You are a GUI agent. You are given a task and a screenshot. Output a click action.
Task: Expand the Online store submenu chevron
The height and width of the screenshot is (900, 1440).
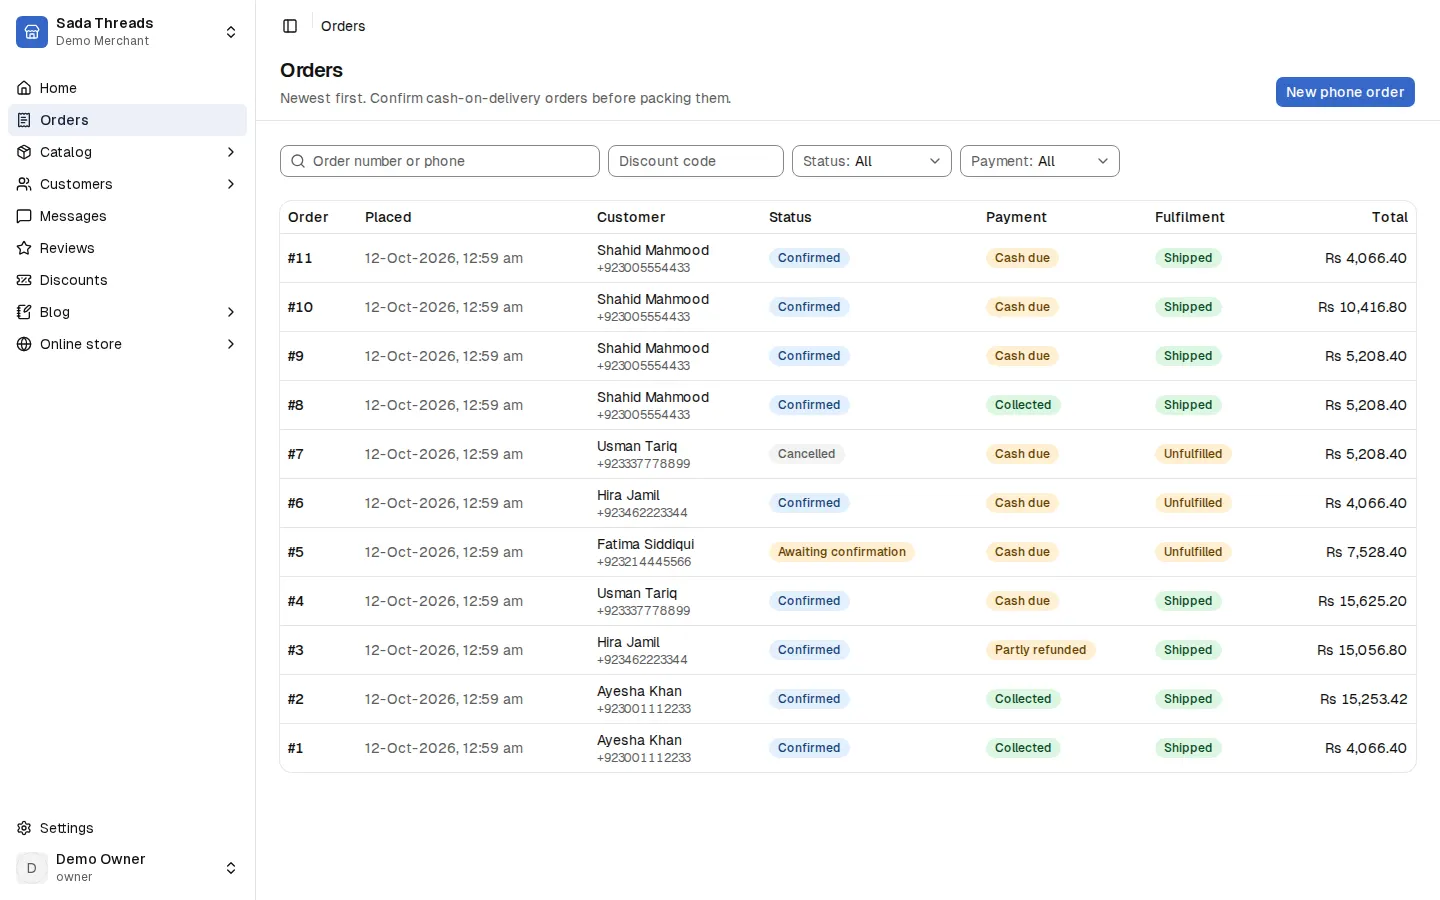pyautogui.click(x=231, y=344)
